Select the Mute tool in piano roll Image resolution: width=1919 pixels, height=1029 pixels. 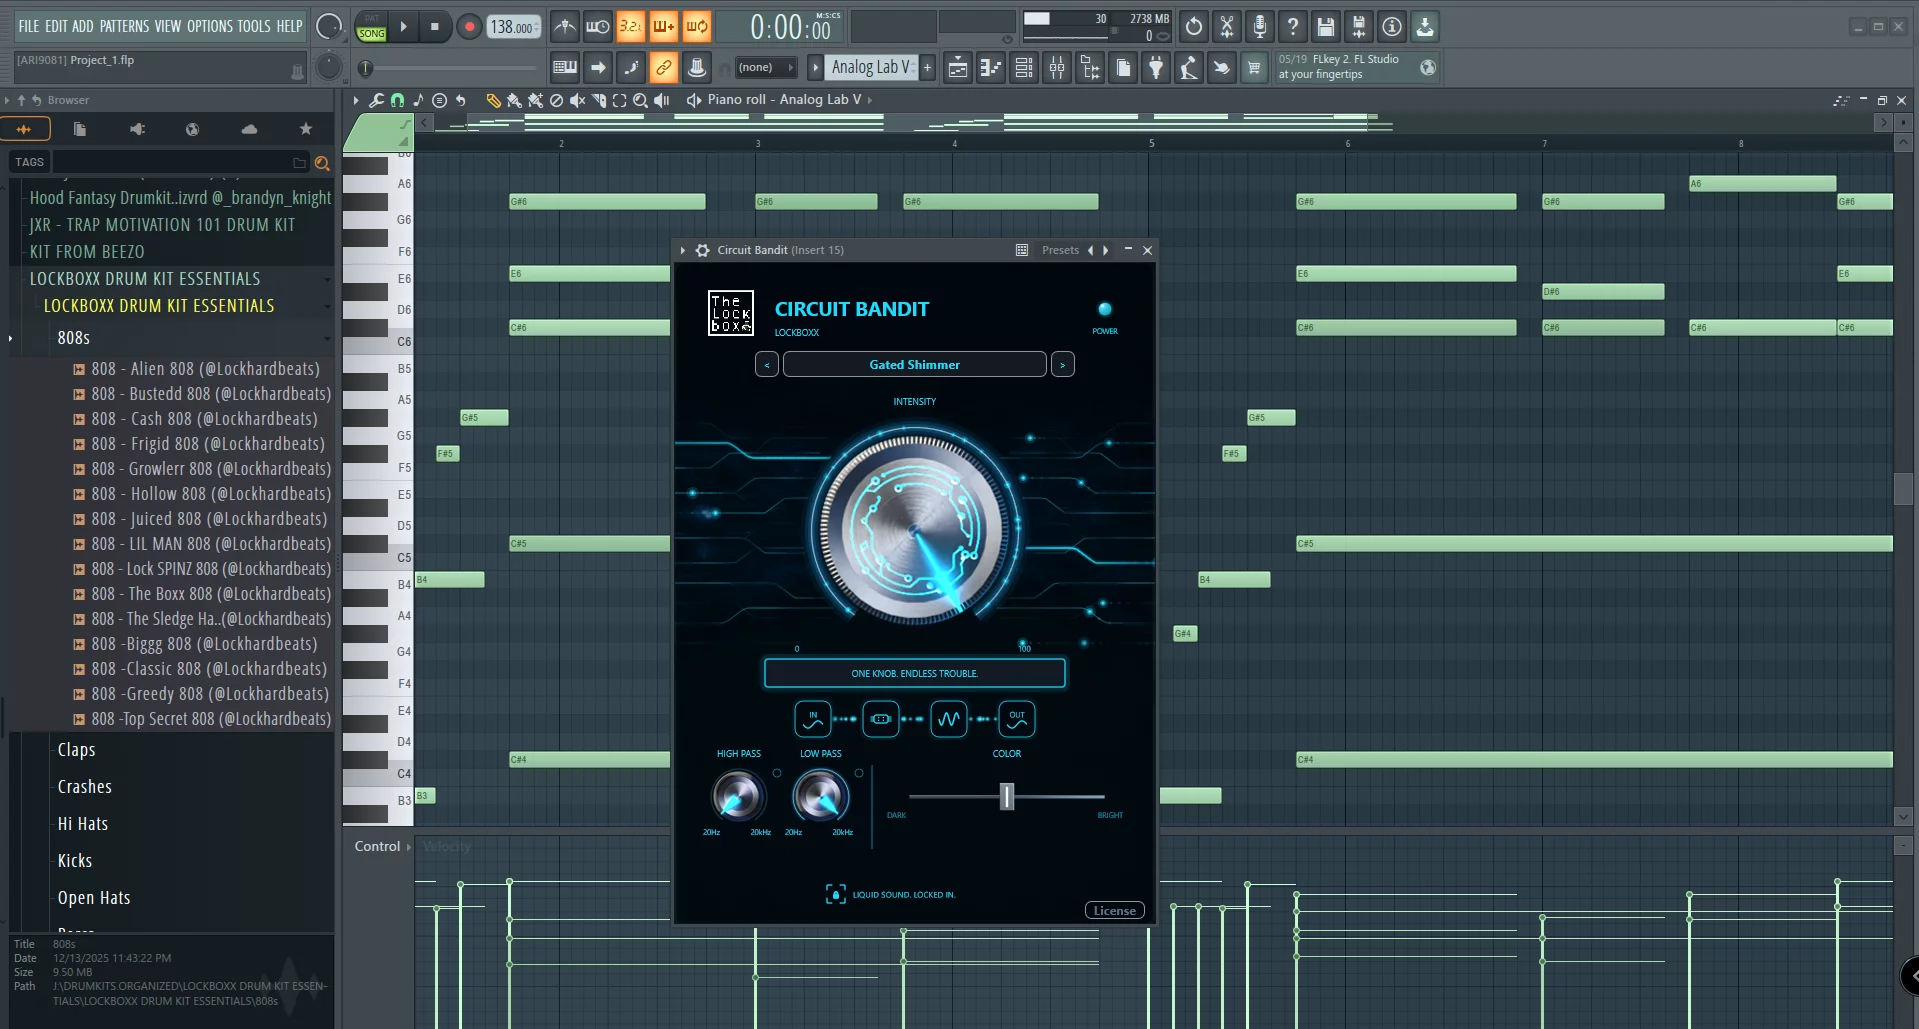click(x=577, y=100)
